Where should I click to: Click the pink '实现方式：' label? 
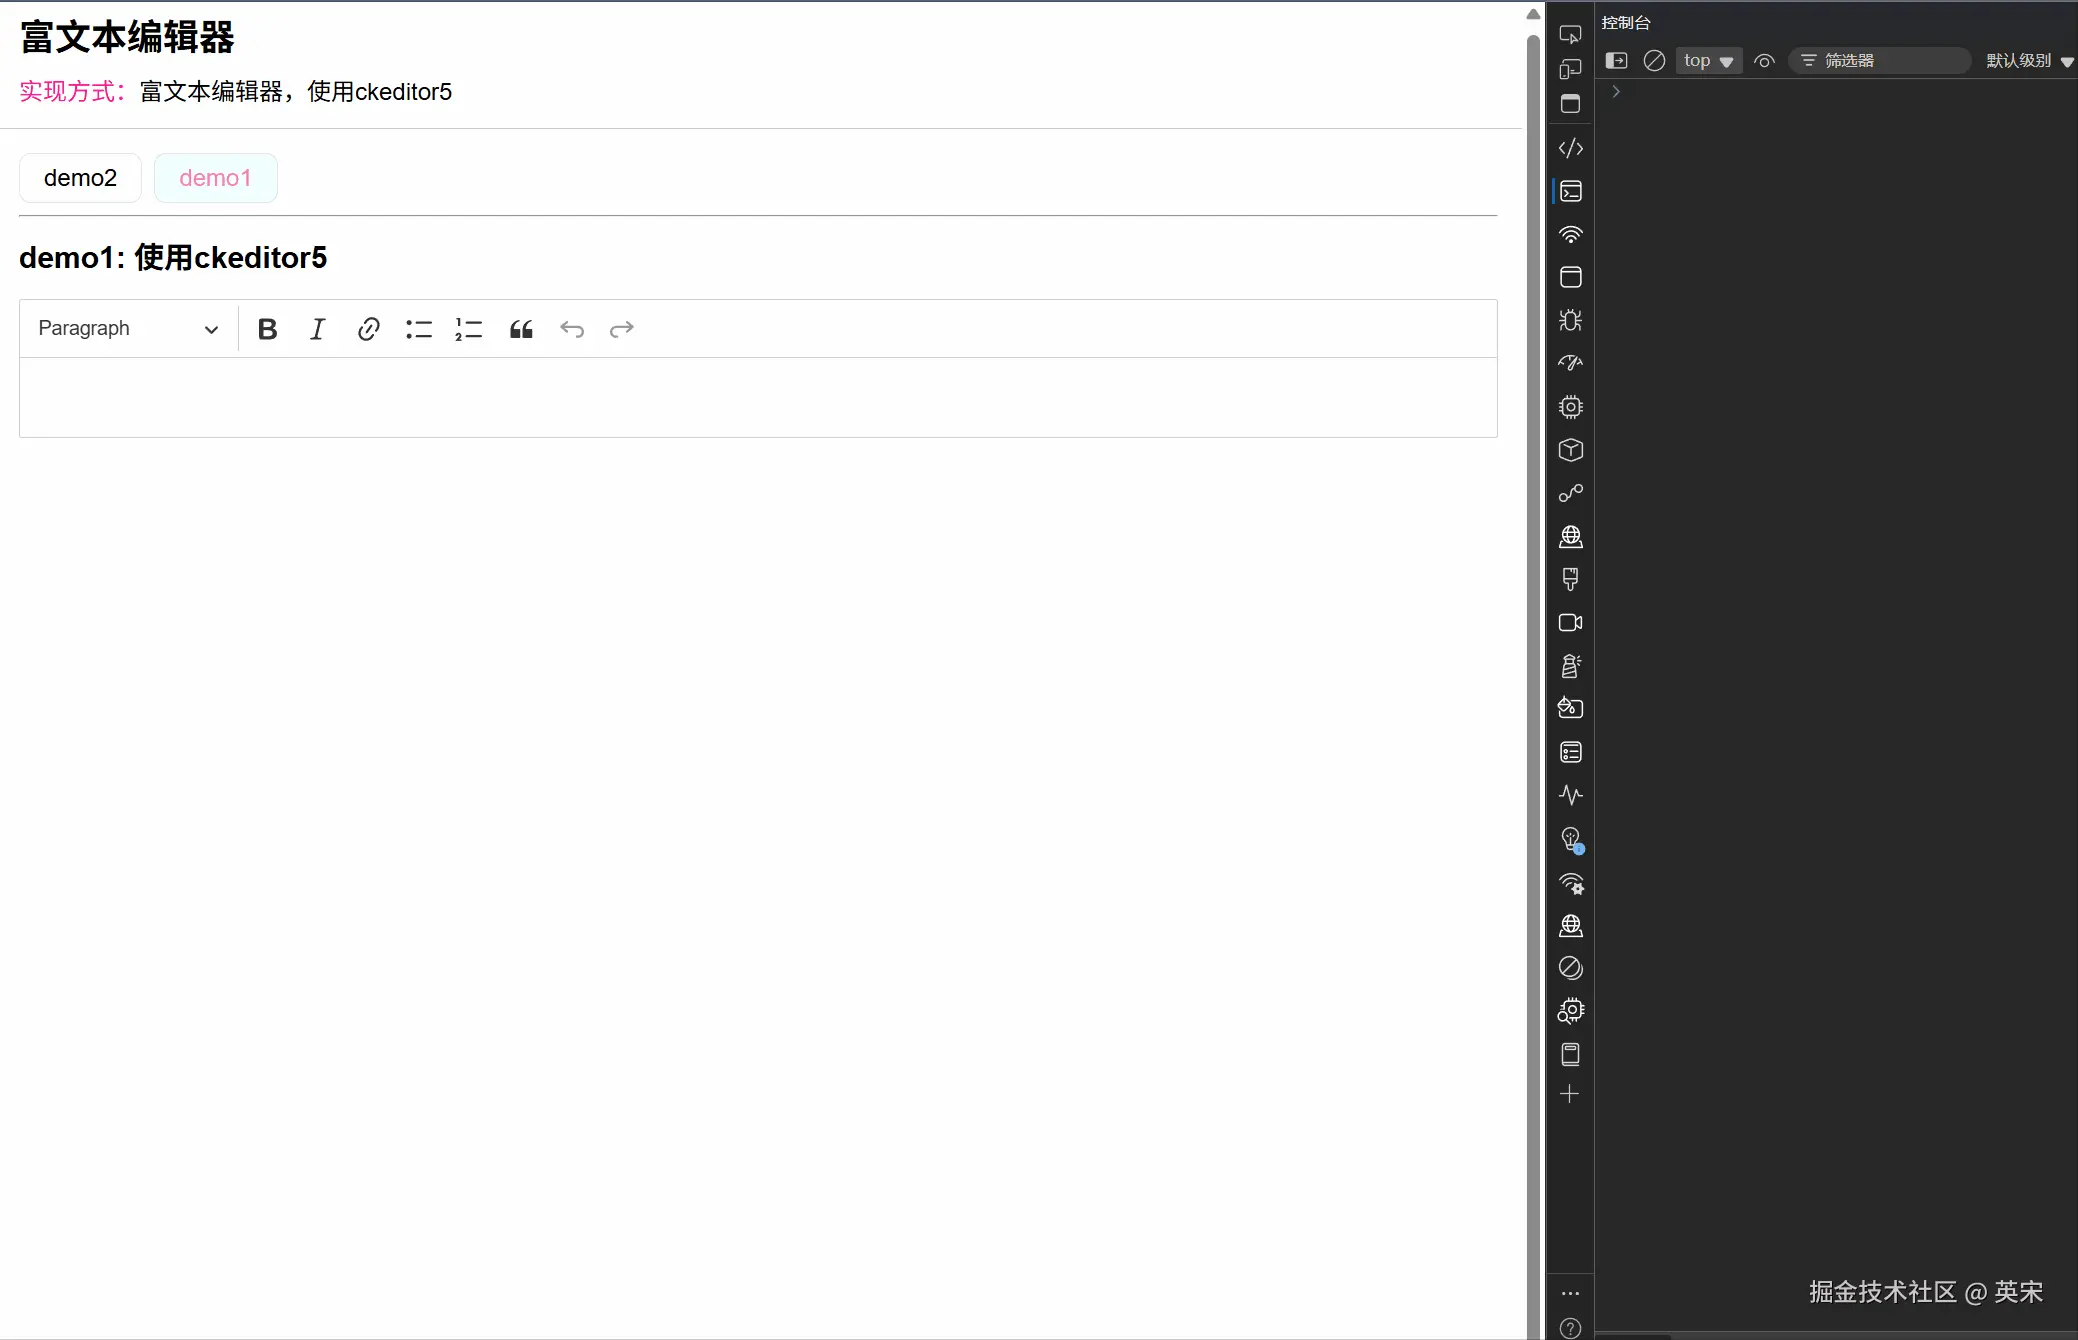click(x=73, y=92)
